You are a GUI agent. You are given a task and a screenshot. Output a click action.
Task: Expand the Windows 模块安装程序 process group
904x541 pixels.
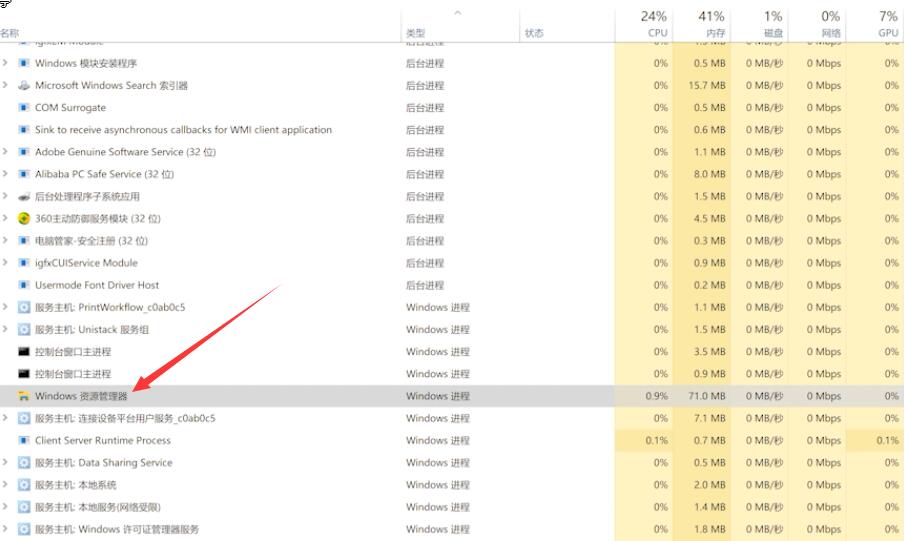click(x=5, y=62)
